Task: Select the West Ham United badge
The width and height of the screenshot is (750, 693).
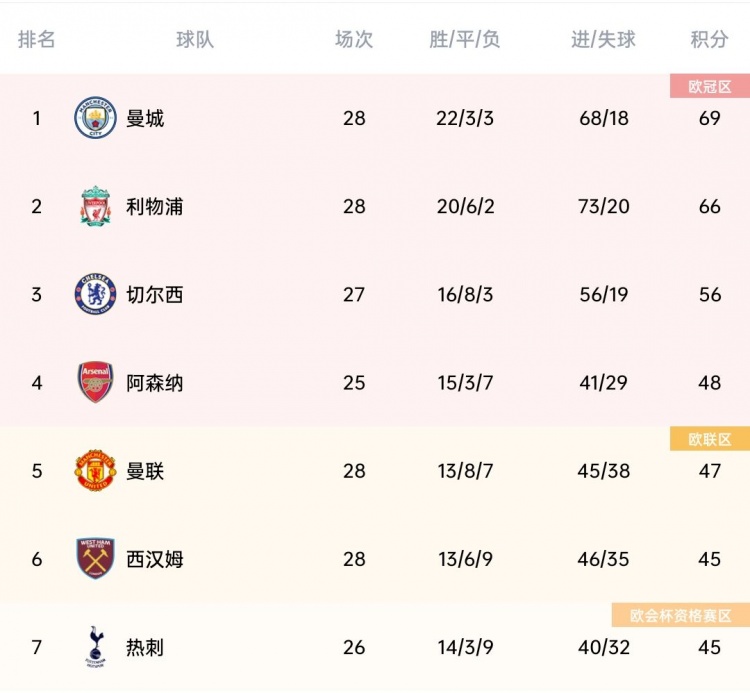Action: coord(96,558)
